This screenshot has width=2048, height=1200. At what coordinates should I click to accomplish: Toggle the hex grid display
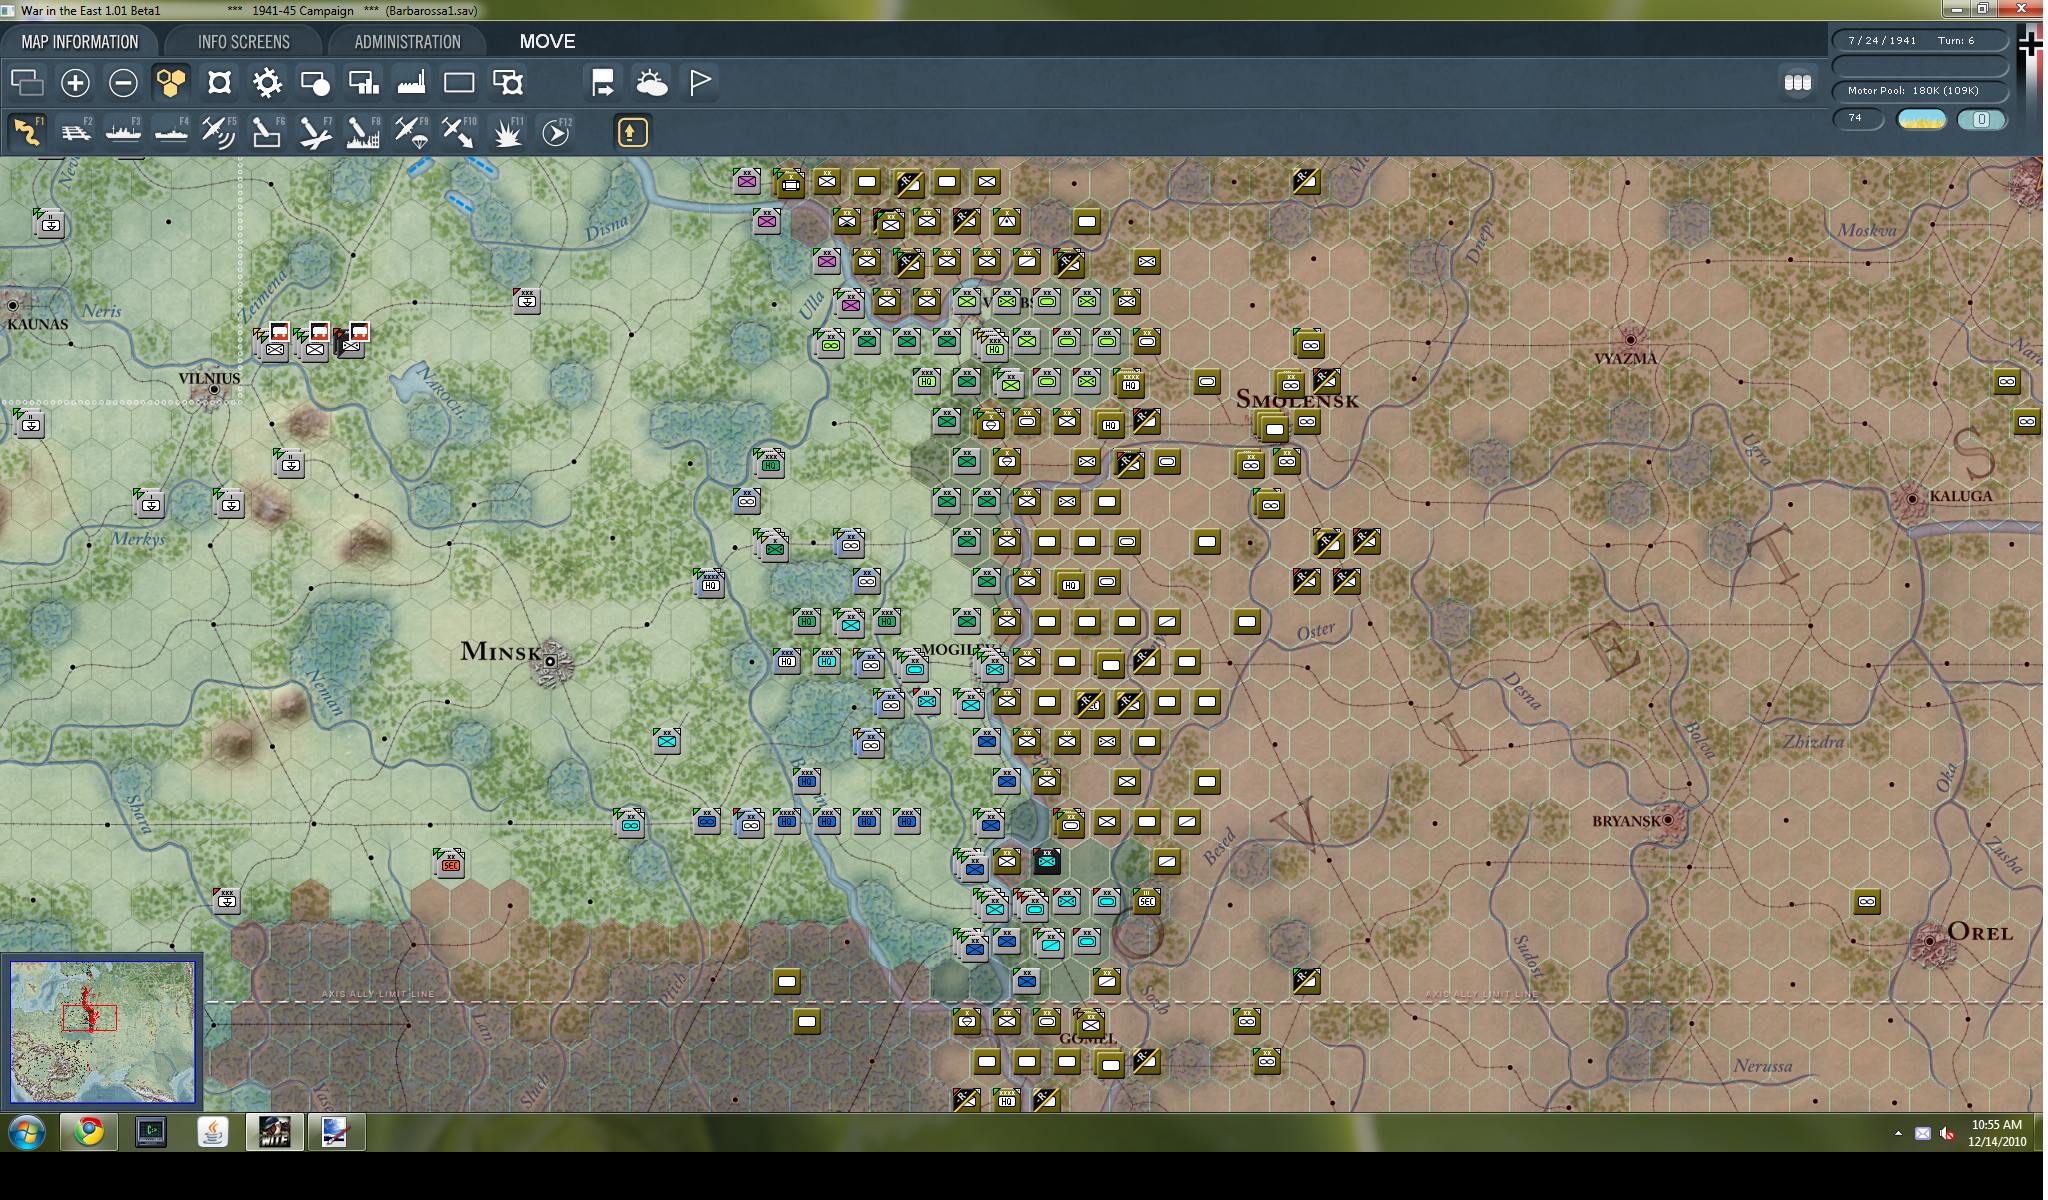(171, 82)
